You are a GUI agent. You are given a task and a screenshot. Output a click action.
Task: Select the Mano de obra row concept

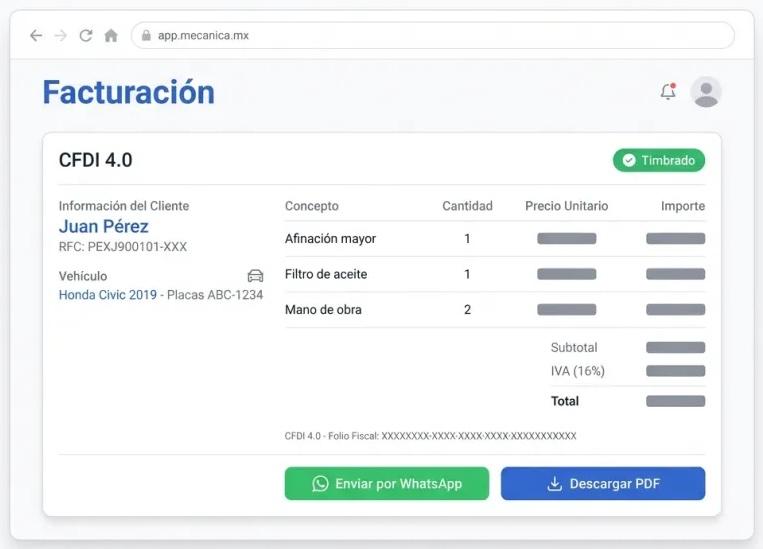tap(323, 310)
